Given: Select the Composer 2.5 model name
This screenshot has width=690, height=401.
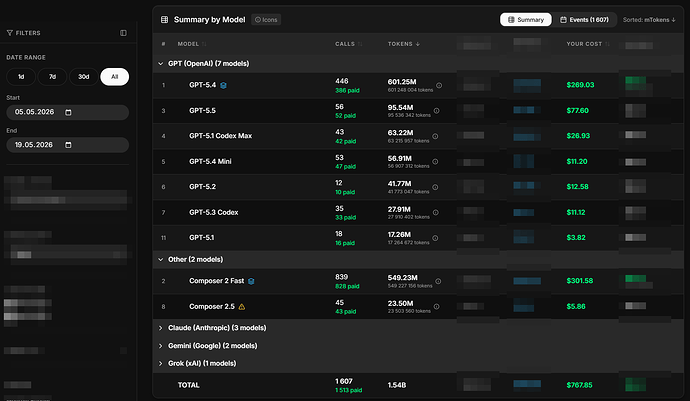Looking at the screenshot, I should tap(212, 306).
